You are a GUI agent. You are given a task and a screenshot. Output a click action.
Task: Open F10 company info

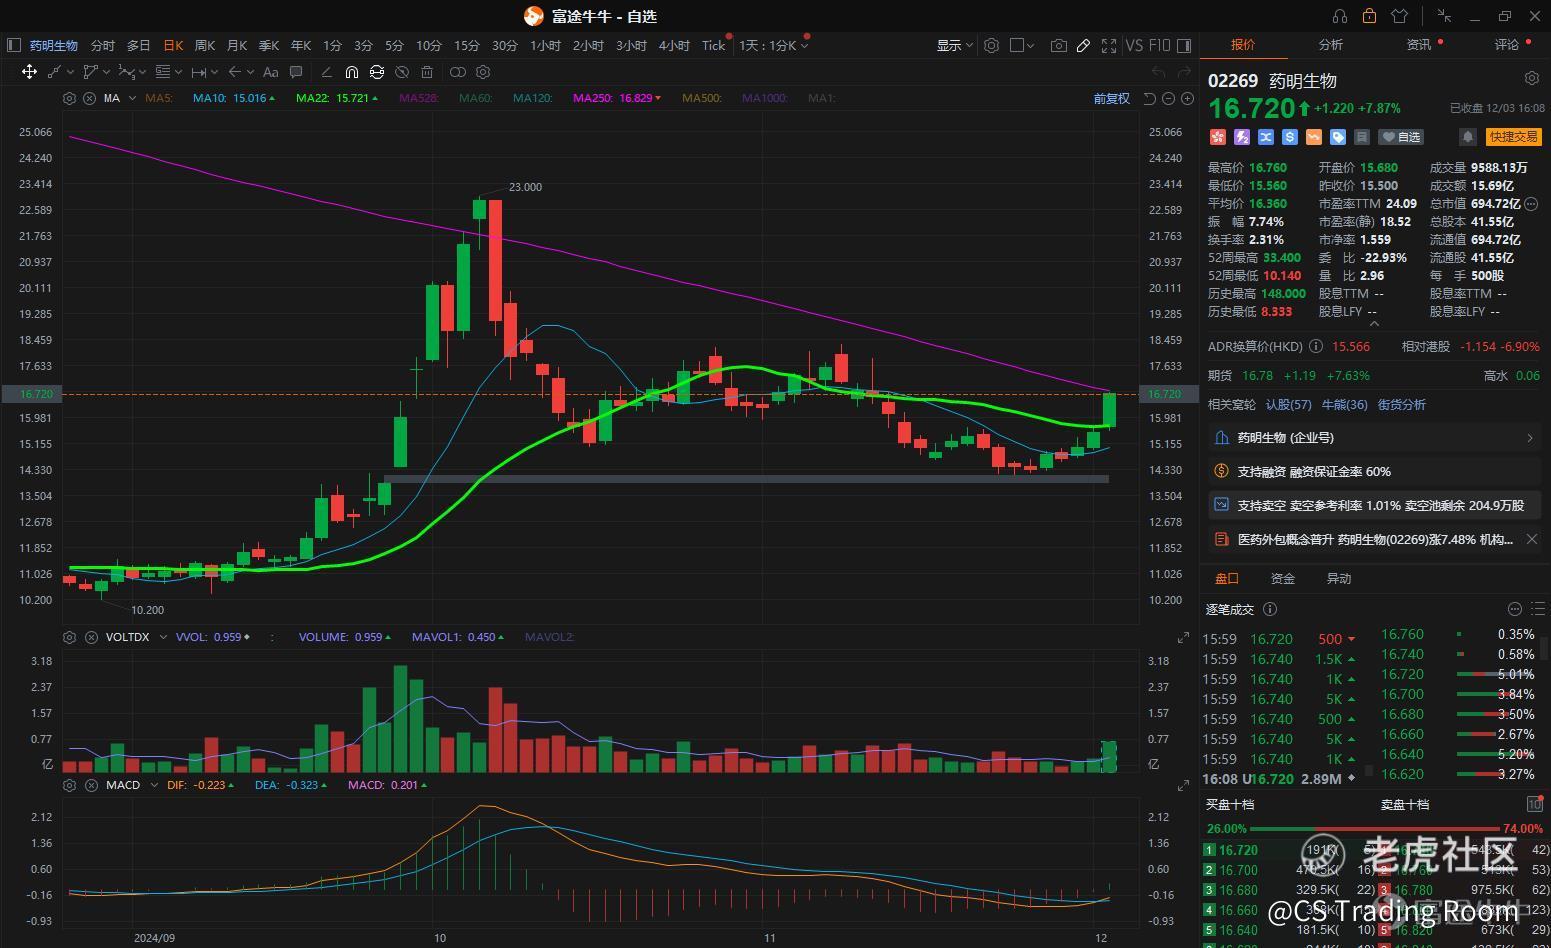coord(1160,45)
